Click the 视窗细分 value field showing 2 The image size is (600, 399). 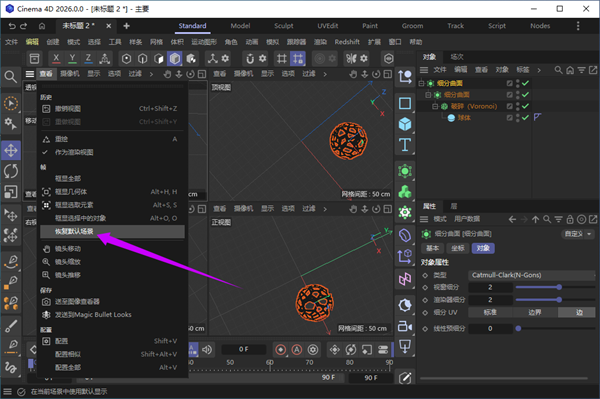(x=490, y=287)
